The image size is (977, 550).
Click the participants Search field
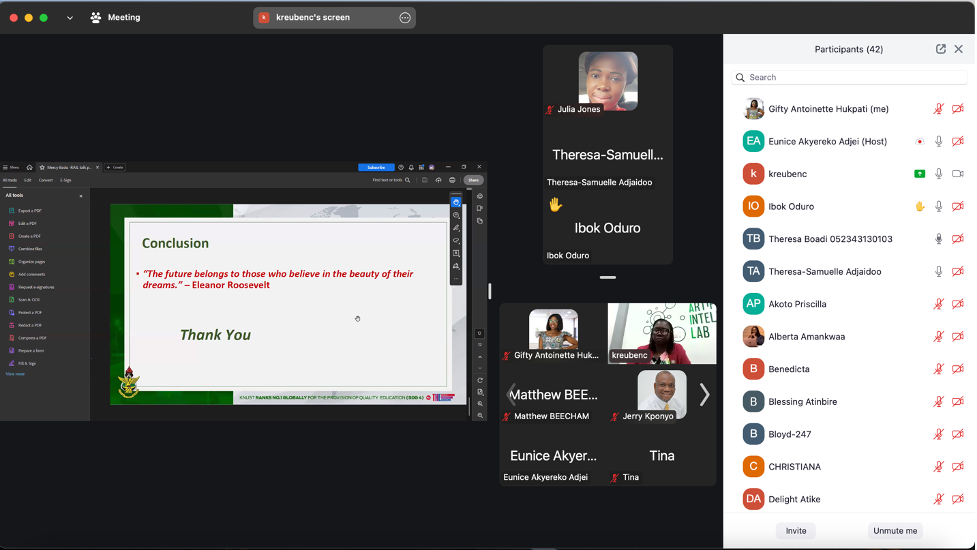pyautogui.click(x=850, y=77)
